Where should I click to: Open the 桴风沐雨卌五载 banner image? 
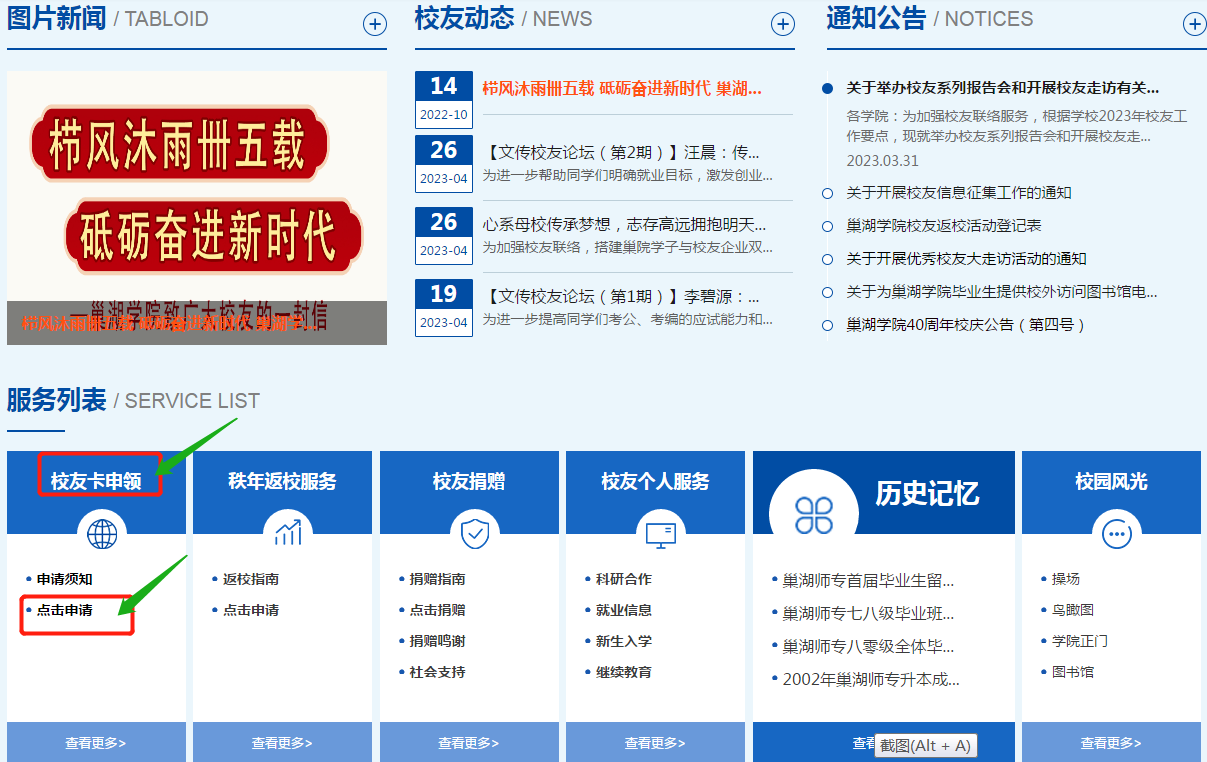tap(197, 207)
